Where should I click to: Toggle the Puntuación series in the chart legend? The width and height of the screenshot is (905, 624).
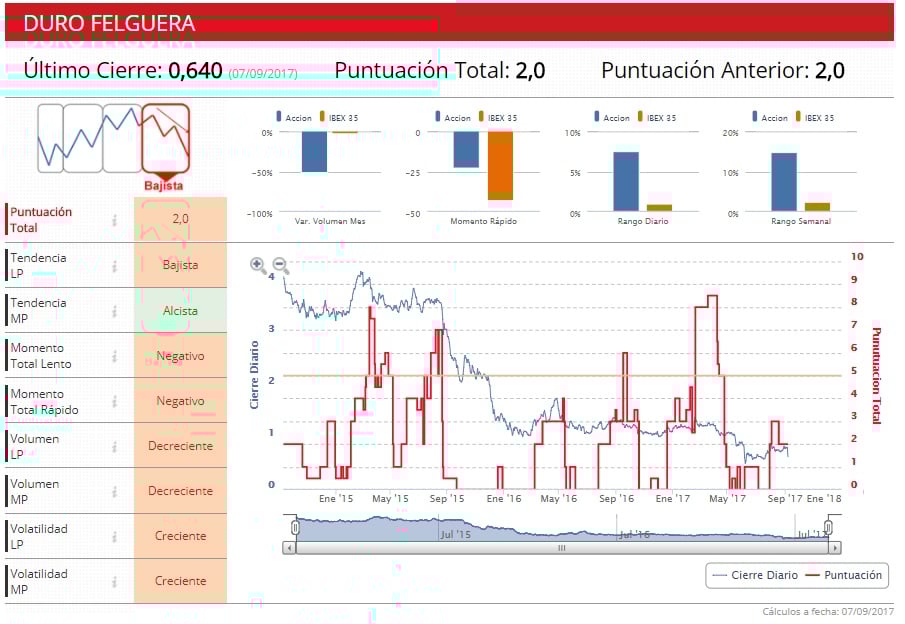[844, 576]
